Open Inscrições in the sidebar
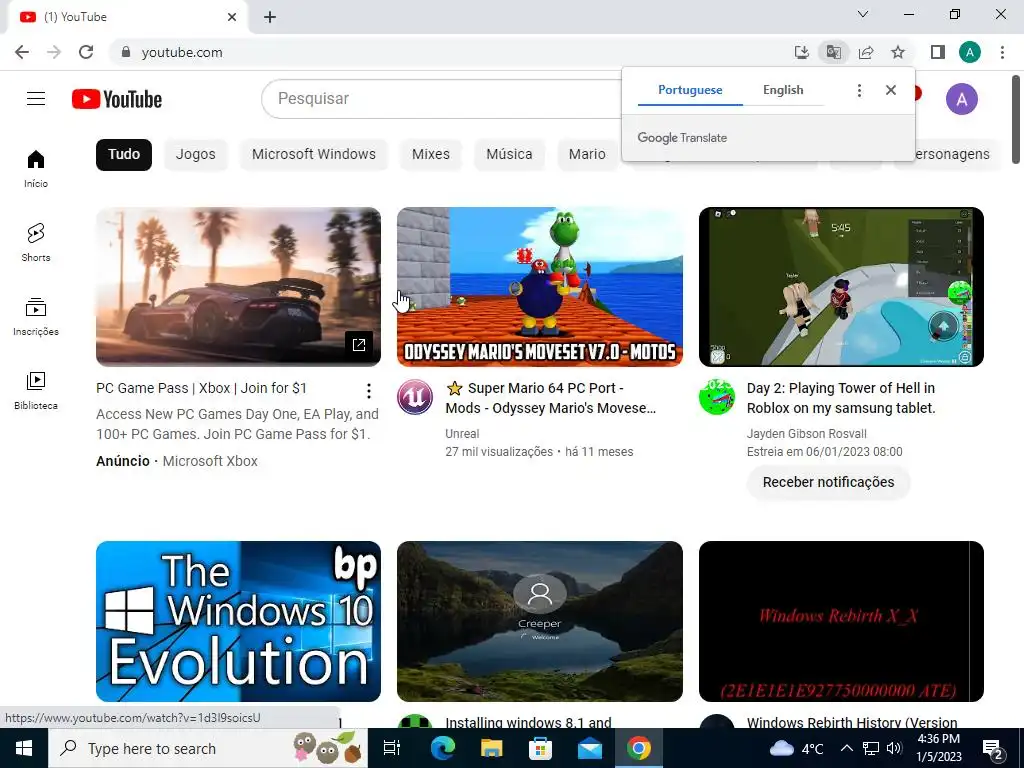Viewport: 1024px width, 768px height. click(36, 317)
